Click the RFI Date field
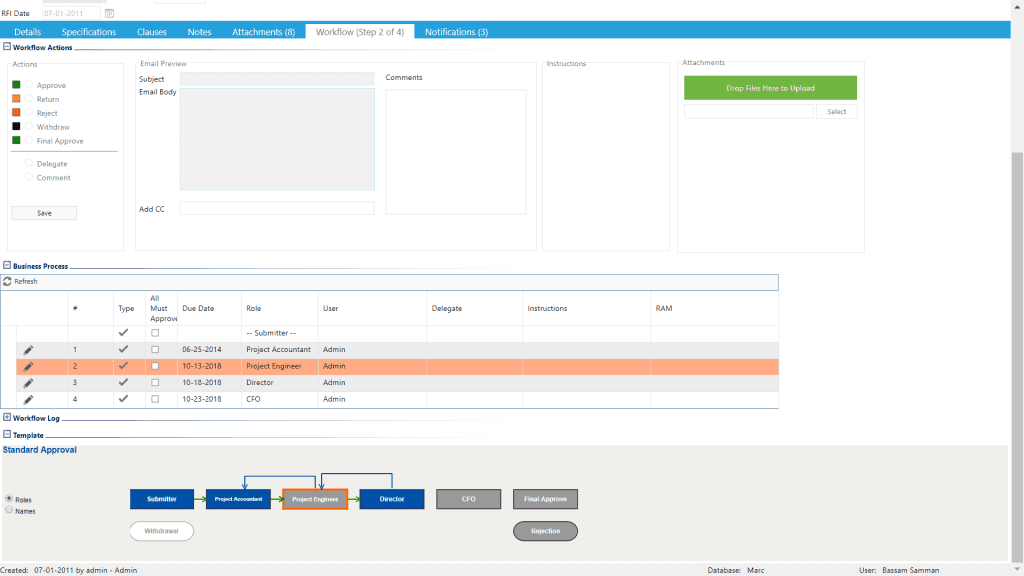 click(71, 13)
